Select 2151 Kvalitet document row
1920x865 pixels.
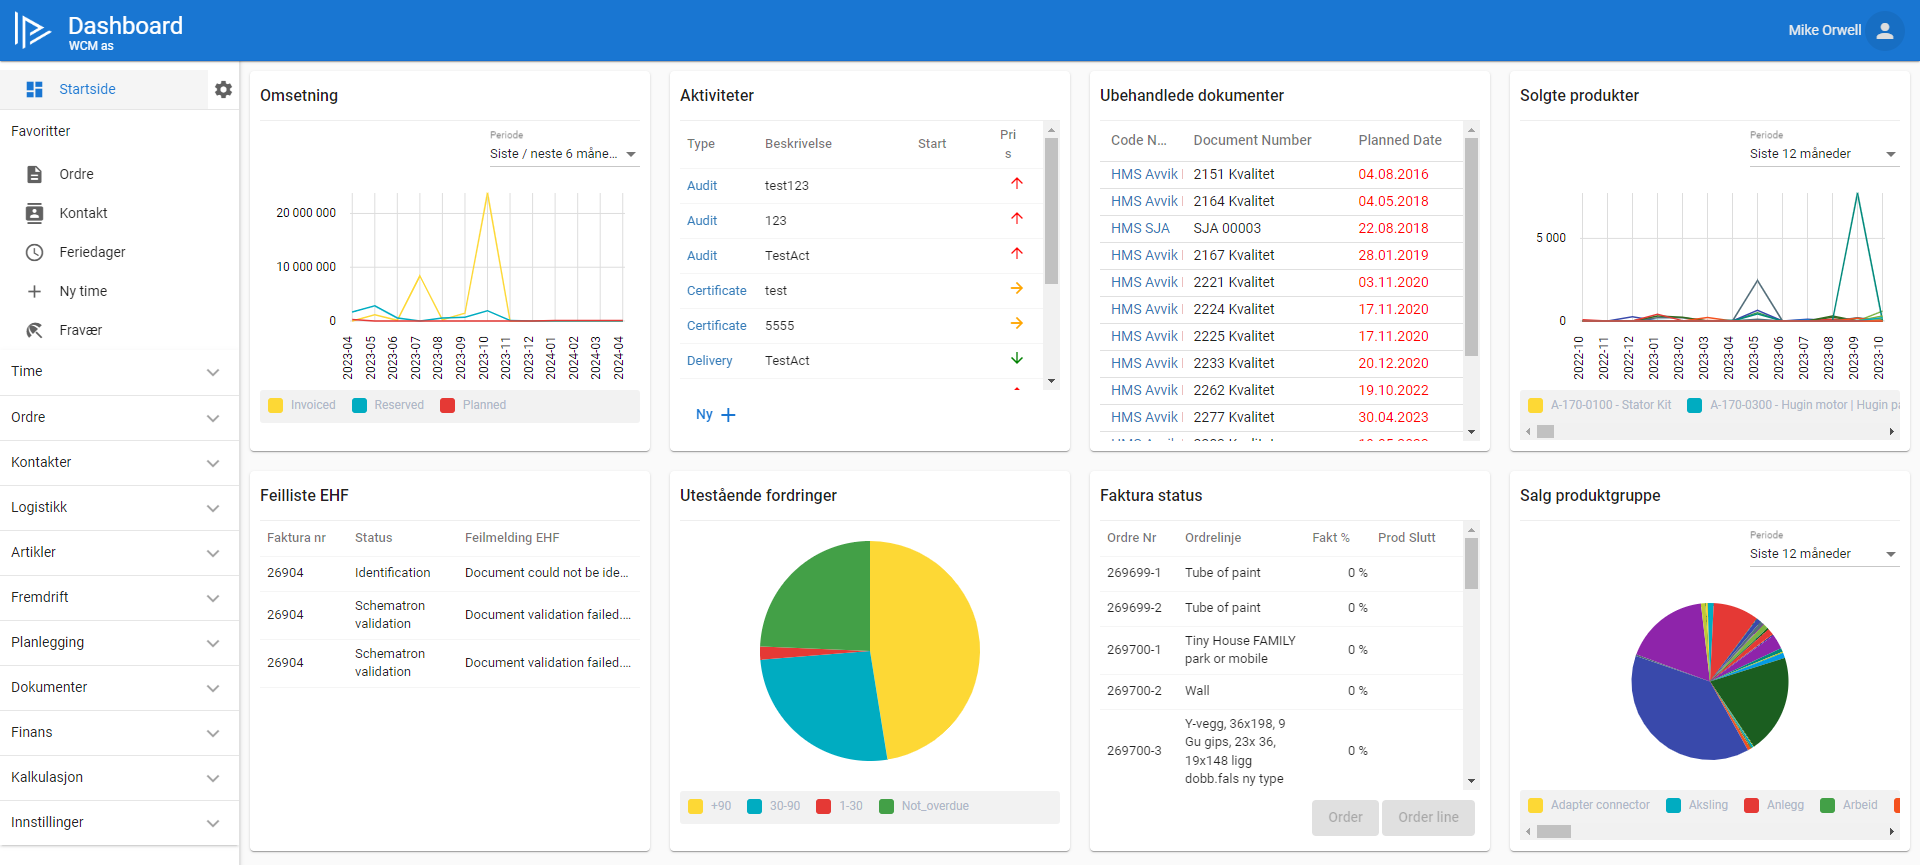[x=1280, y=174]
